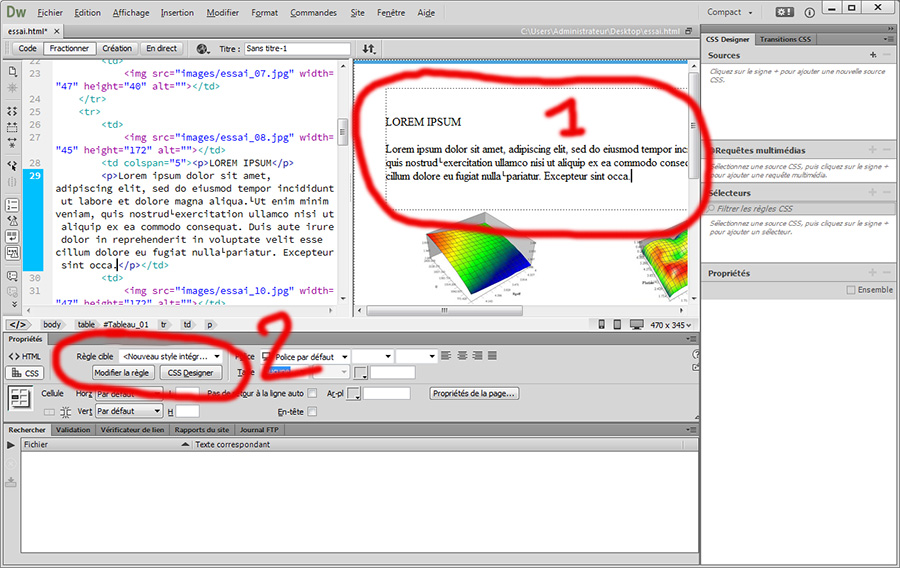Click the apply comment icon
The width and height of the screenshot is (900, 568).
click(x=12, y=276)
